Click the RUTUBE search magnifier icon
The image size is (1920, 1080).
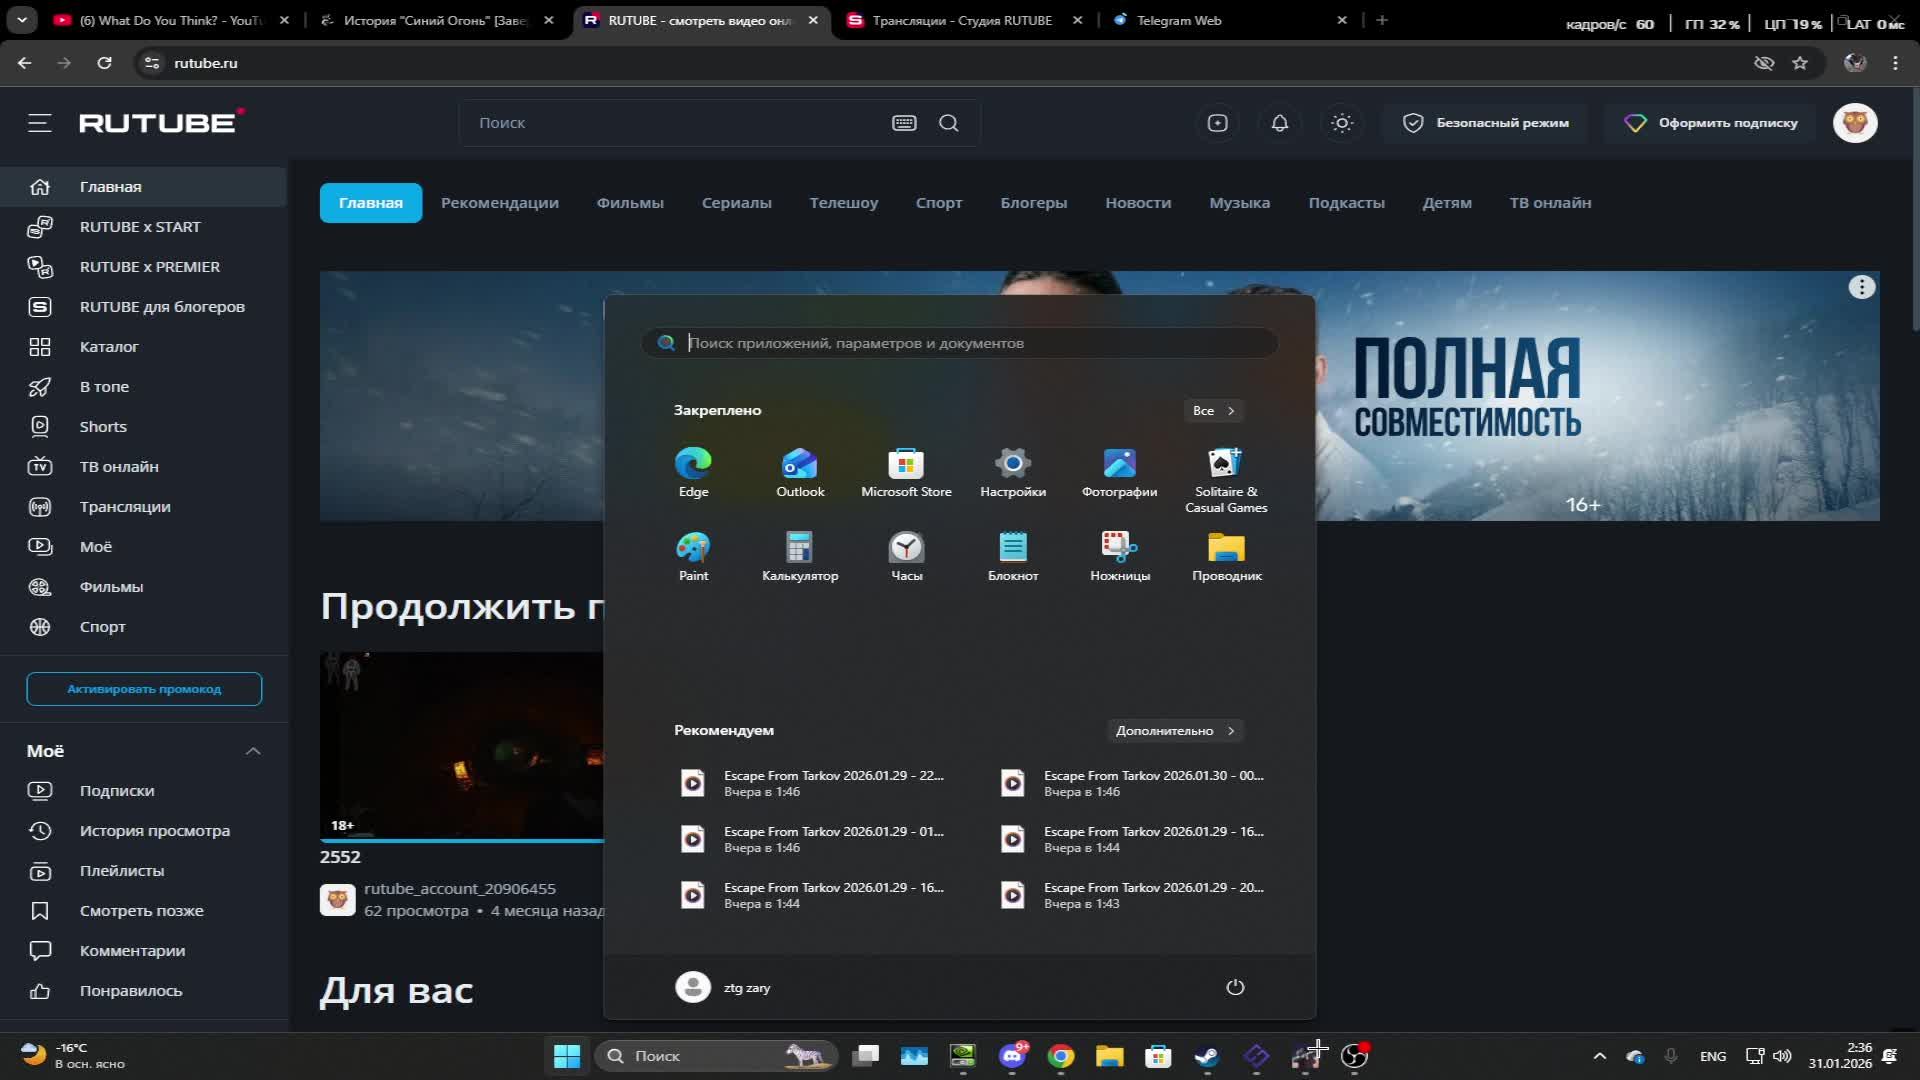949,123
